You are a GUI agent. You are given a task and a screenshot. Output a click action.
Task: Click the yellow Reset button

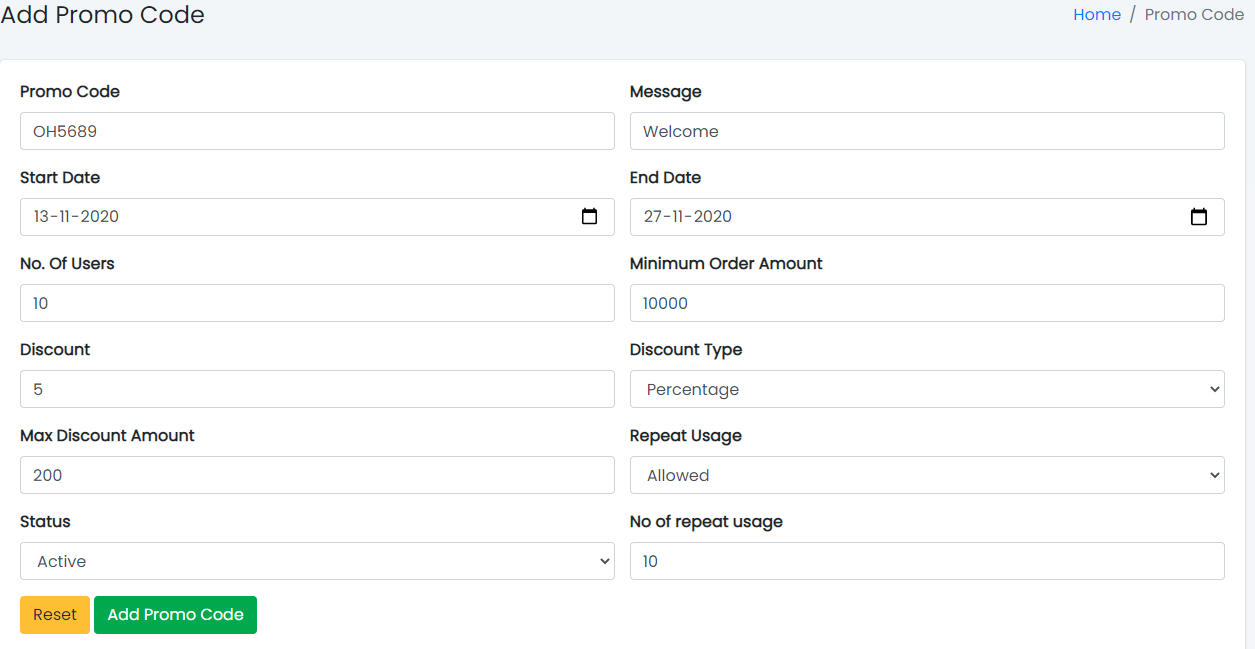[55, 615]
